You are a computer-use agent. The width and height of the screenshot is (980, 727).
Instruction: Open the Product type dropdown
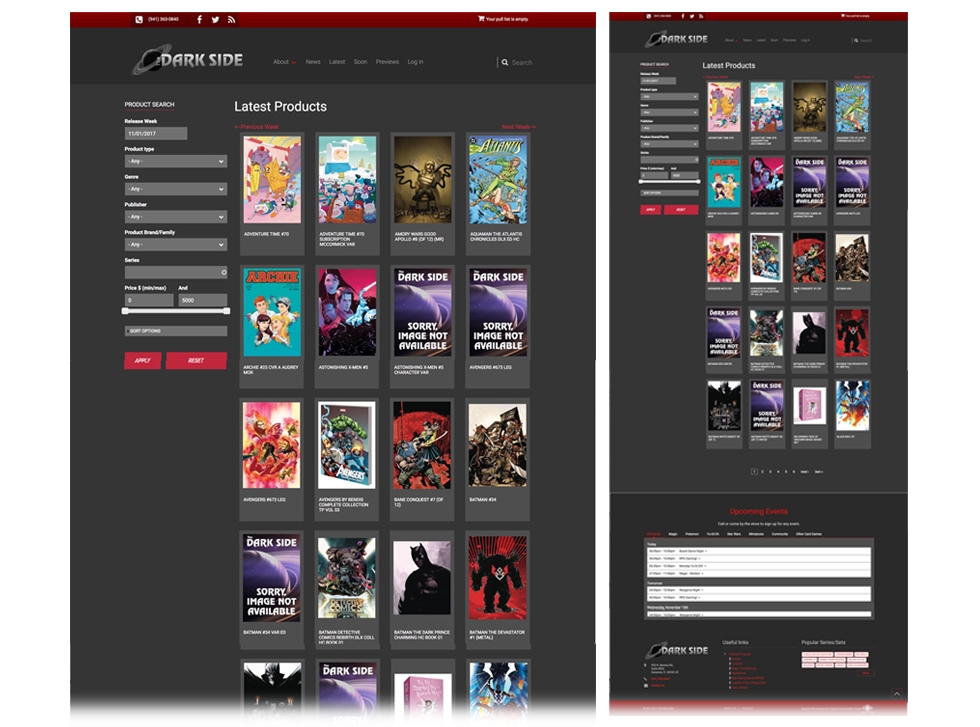(x=175, y=161)
